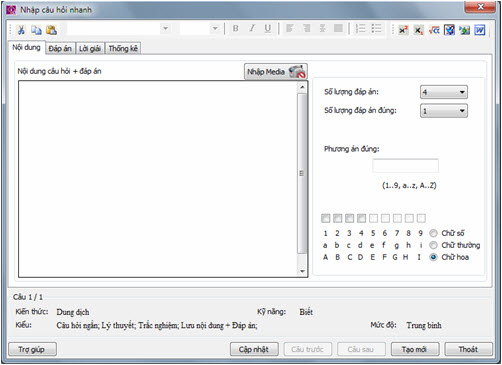Click the globe image icon in toolbar
This screenshot has height=365, width=502.
(x=449, y=30)
